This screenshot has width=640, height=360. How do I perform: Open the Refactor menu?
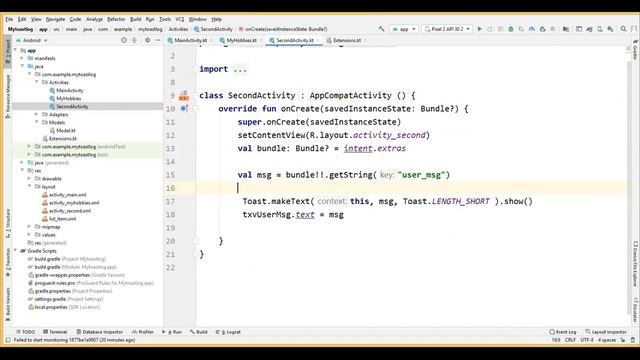116,19
